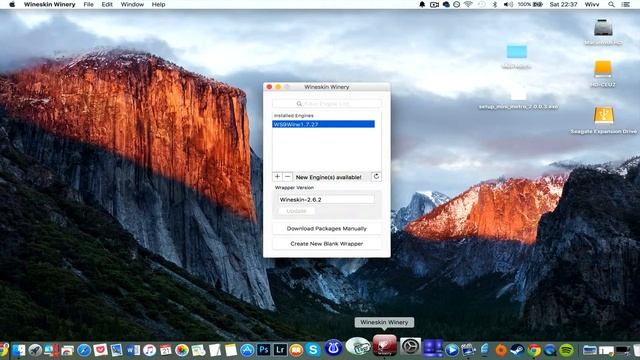
Task: Refresh the Wineskin Winery engine list
Action: click(x=376, y=176)
